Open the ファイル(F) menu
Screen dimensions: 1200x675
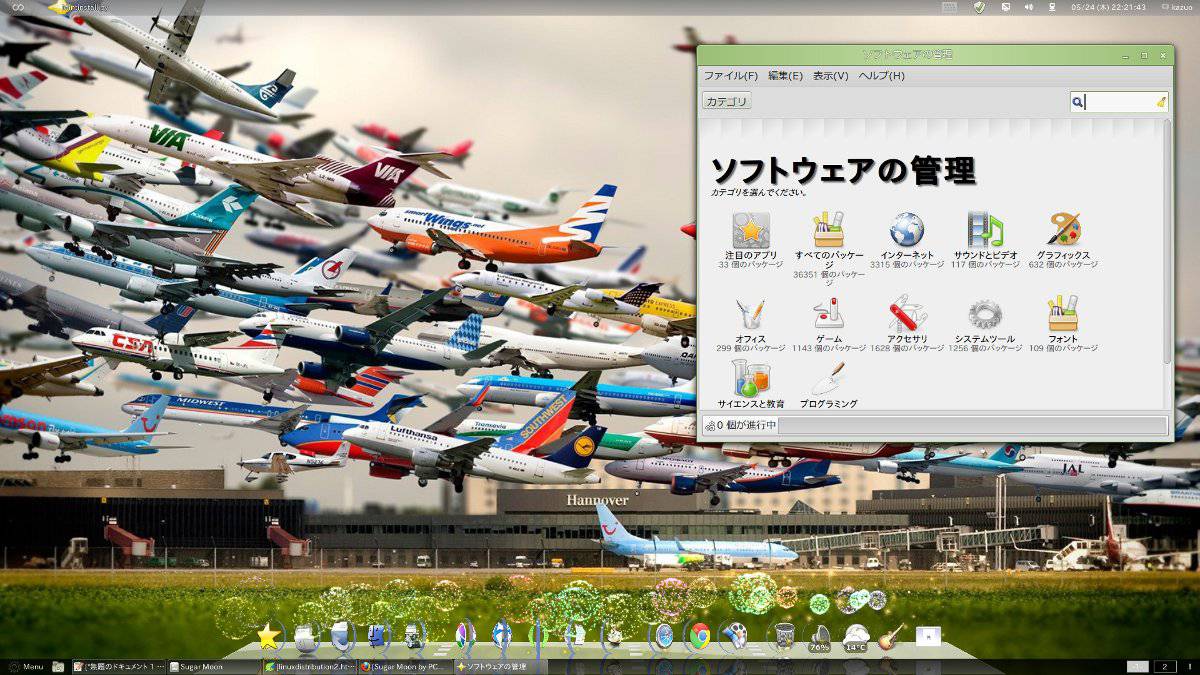tap(731, 76)
